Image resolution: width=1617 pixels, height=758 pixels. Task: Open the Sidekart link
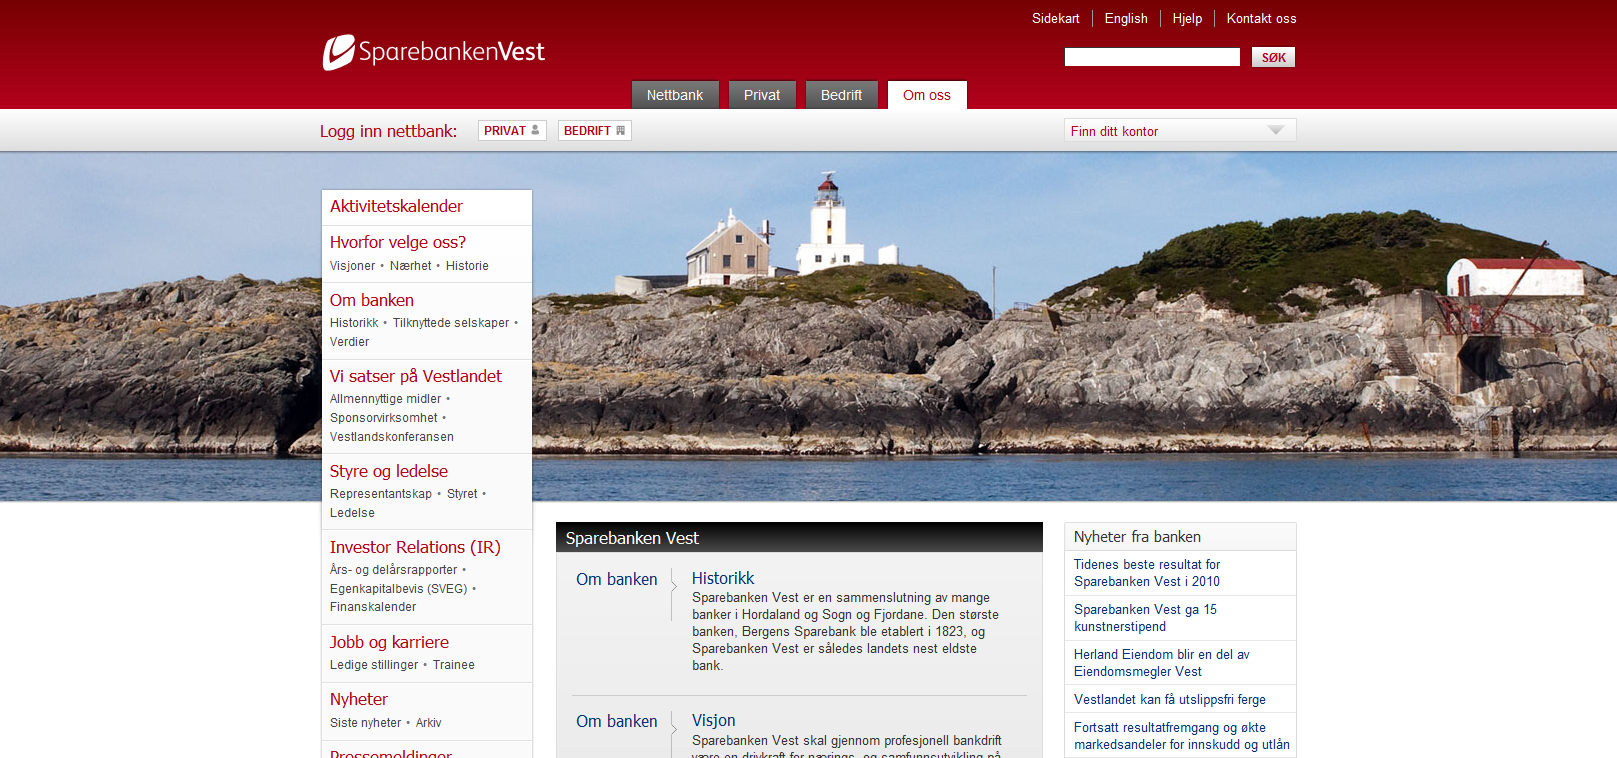tap(1056, 19)
